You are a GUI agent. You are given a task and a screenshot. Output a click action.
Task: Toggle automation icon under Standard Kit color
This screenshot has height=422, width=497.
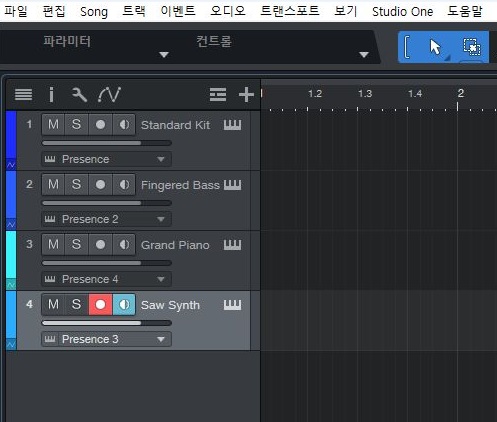click(11, 165)
